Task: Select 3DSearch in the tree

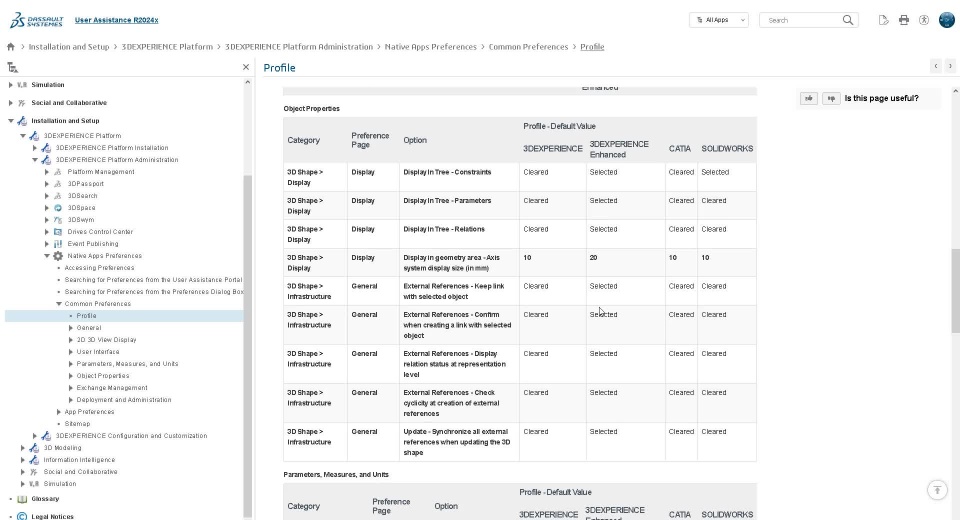Action: (x=82, y=196)
